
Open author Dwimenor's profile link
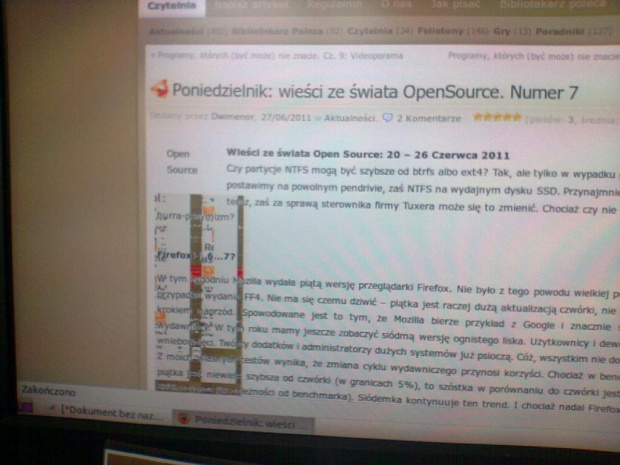227,118
